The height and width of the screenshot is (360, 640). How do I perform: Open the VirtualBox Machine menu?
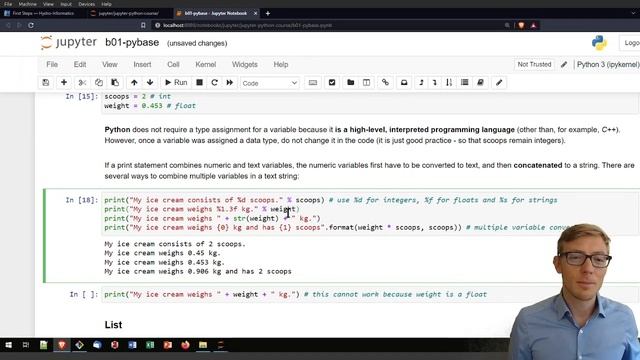pyautogui.click(x=27, y=4)
